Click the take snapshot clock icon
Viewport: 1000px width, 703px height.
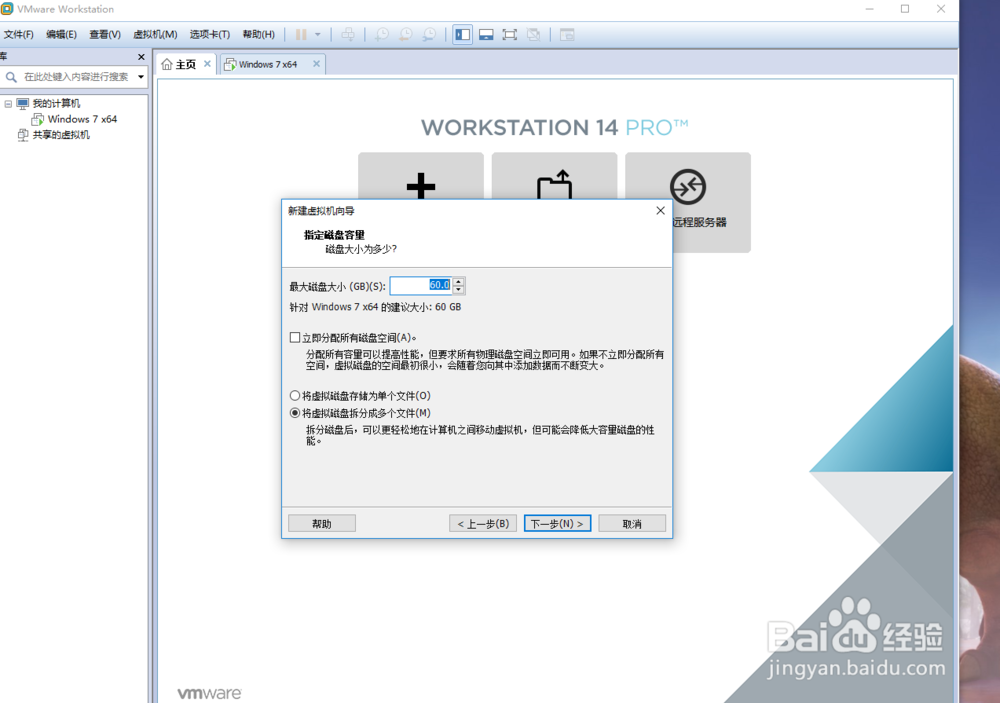point(382,34)
